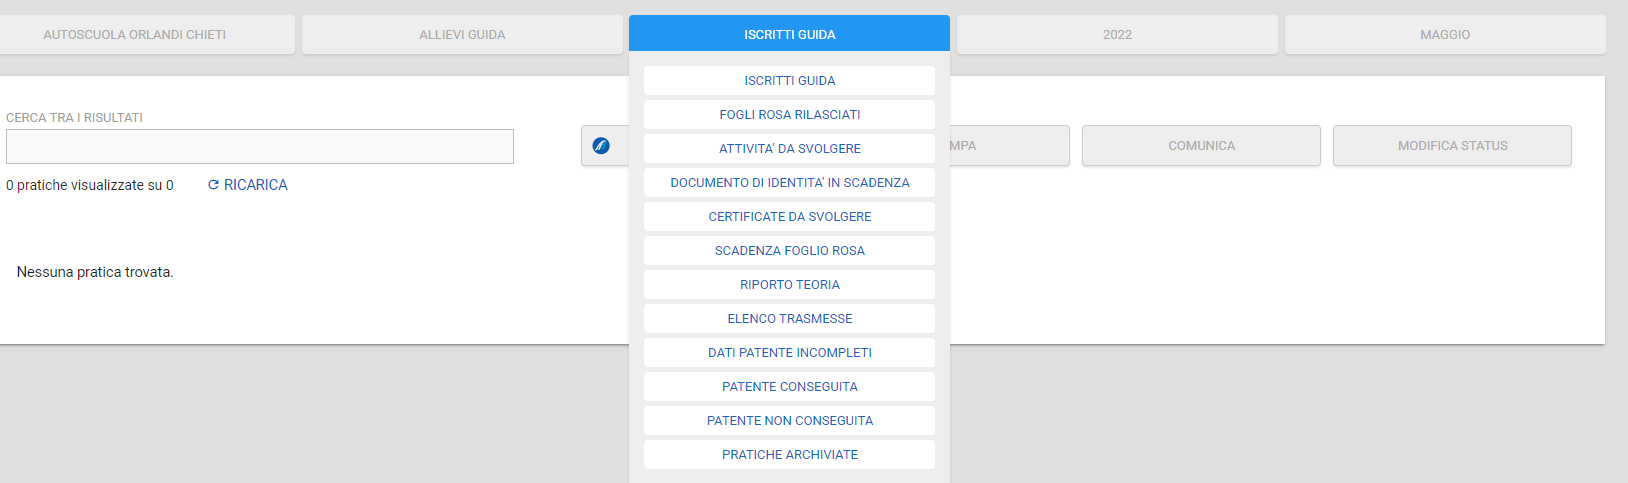This screenshot has height=483, width=1628.
Task: Collapse the blue ISCRITTI GUIDA header
Action: click(789, 35)
